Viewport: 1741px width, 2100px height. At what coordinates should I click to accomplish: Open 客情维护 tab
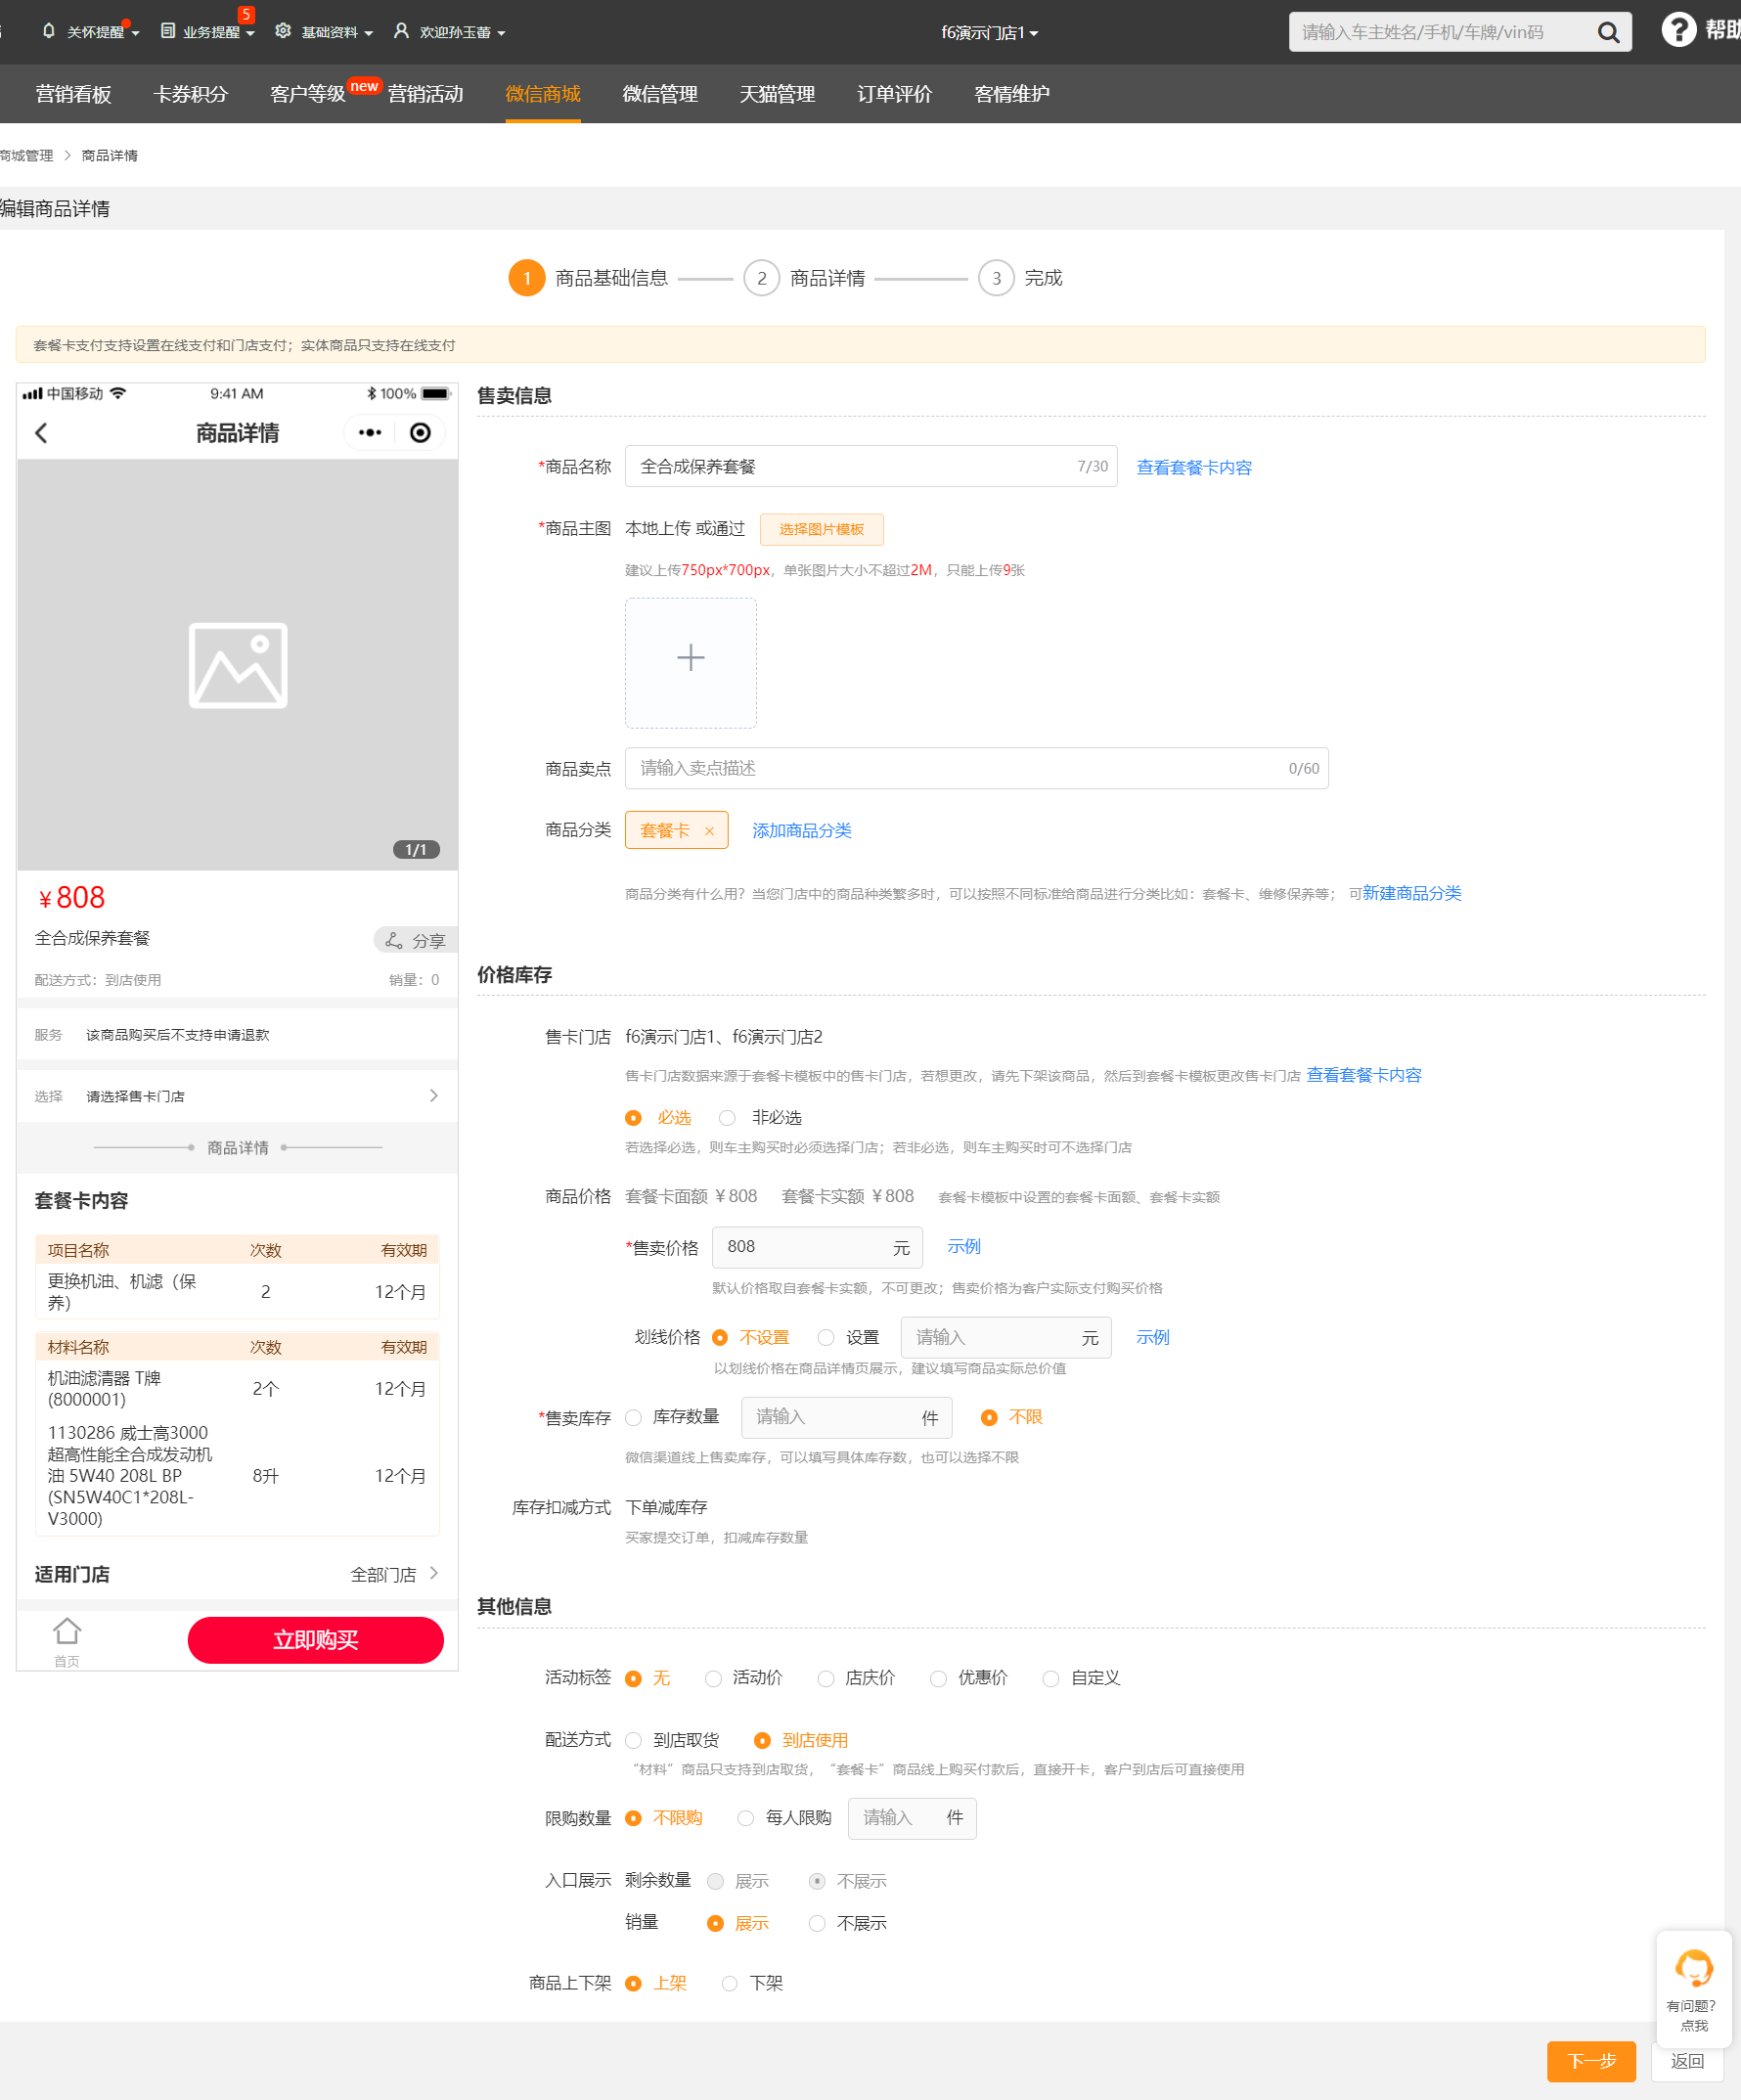(x=1012, y=94)
